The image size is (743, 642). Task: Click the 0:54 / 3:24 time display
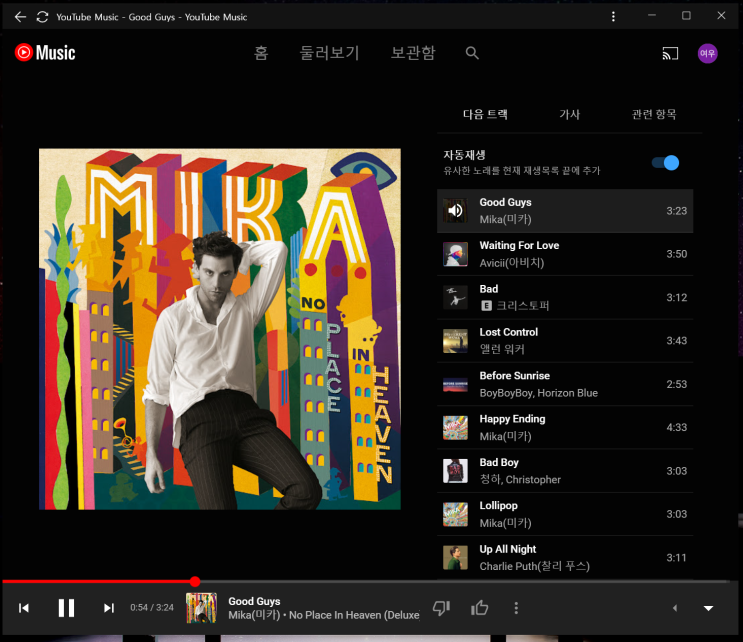tap(152, 608)
